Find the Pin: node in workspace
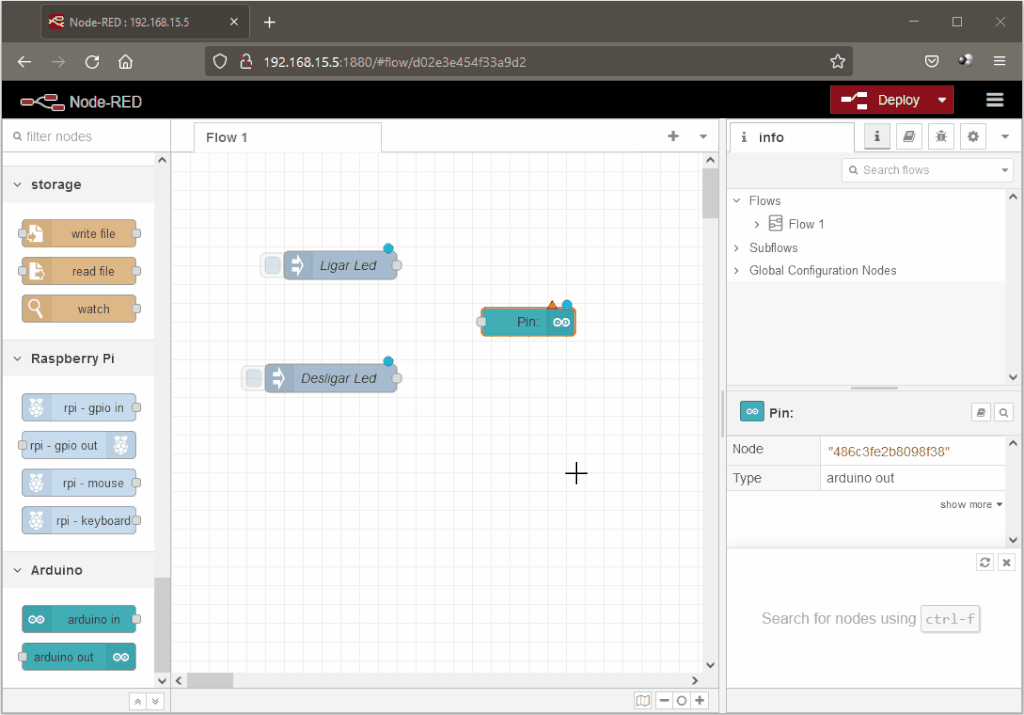This screenshot has height=715, width=1024. pyautogui.click(x=1003, y=412)
